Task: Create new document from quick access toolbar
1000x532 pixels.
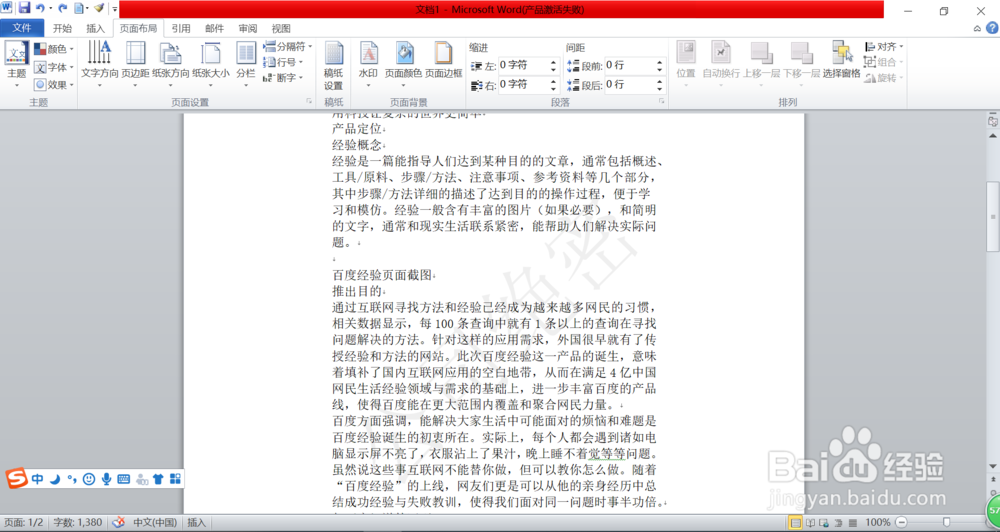Action: click(79, 8)
